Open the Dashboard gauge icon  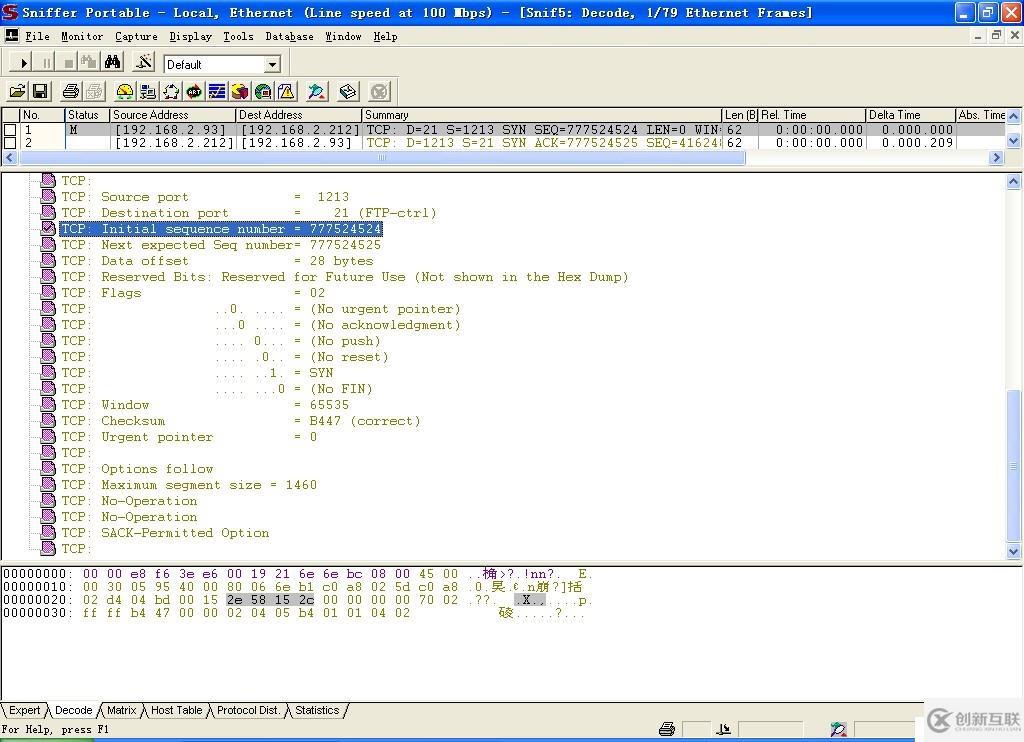pos(125,91)
